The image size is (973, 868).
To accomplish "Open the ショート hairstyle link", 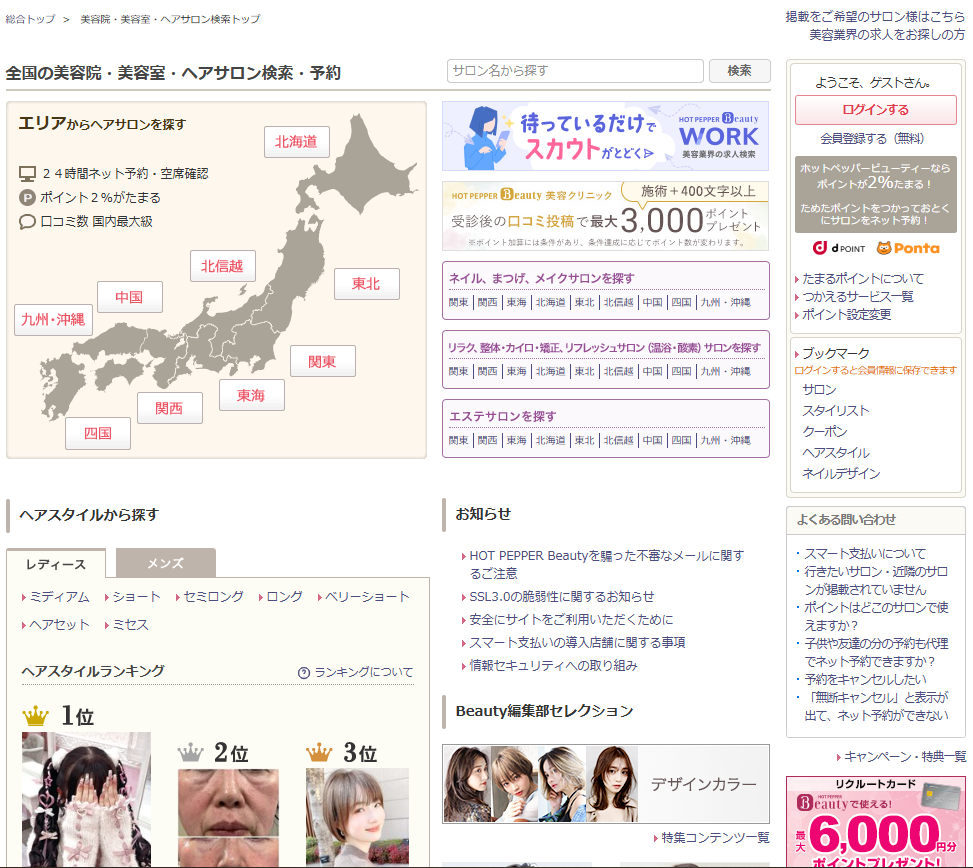I will pos(136,597).
